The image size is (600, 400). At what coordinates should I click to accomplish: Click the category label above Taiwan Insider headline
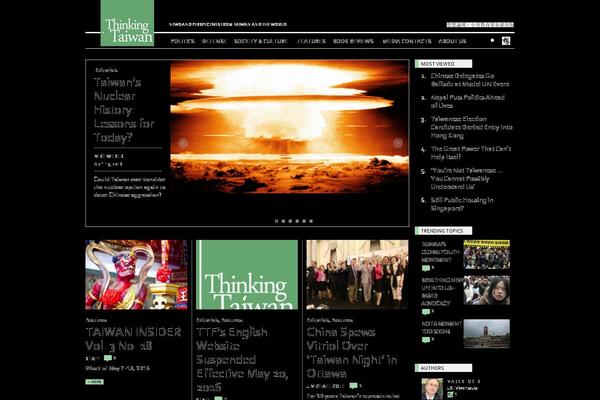tap(96, 320)
